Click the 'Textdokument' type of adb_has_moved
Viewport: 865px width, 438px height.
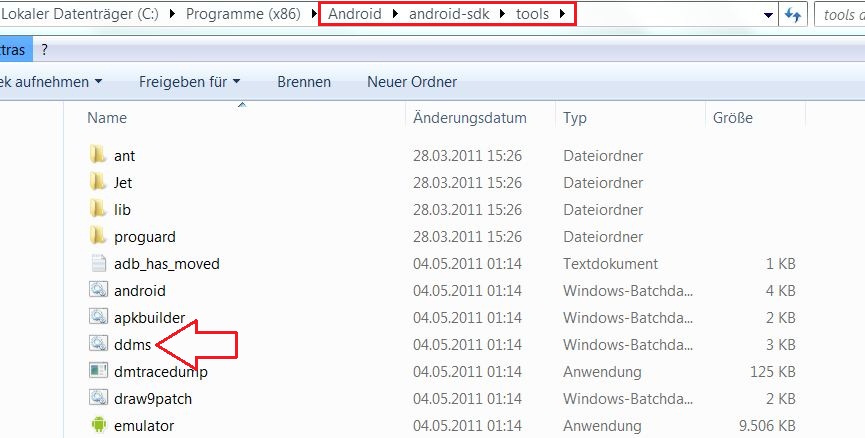click(610, 264)
